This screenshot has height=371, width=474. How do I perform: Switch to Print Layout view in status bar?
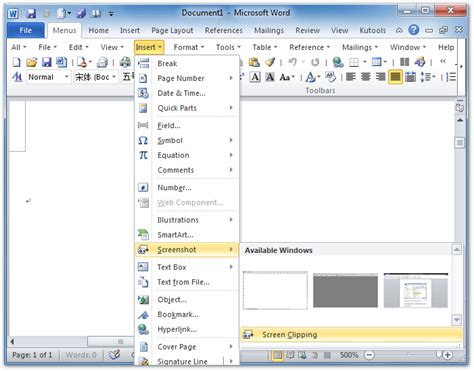click(x=277, y=355)
